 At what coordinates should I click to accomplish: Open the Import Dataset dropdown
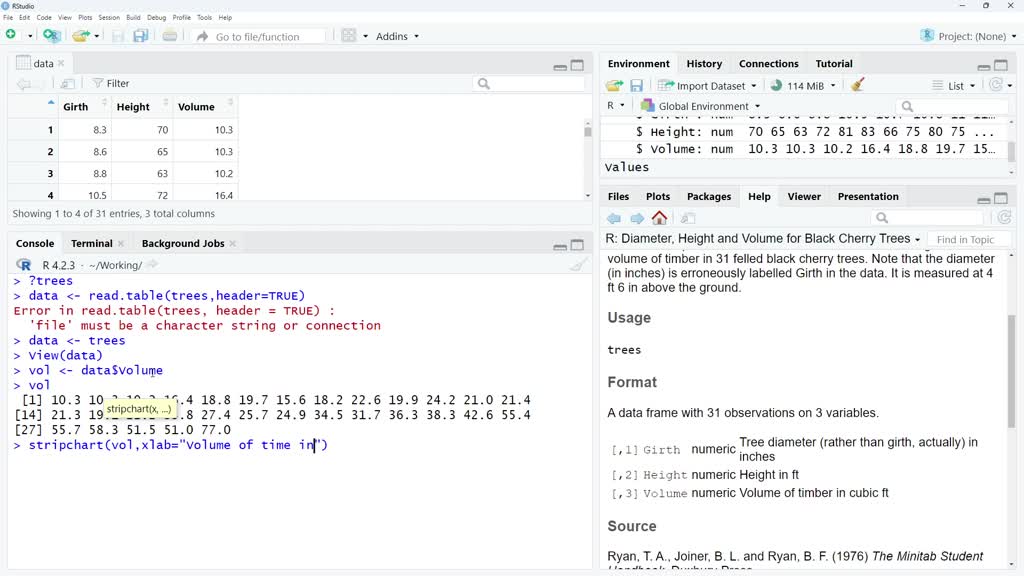tap(707, 86)
